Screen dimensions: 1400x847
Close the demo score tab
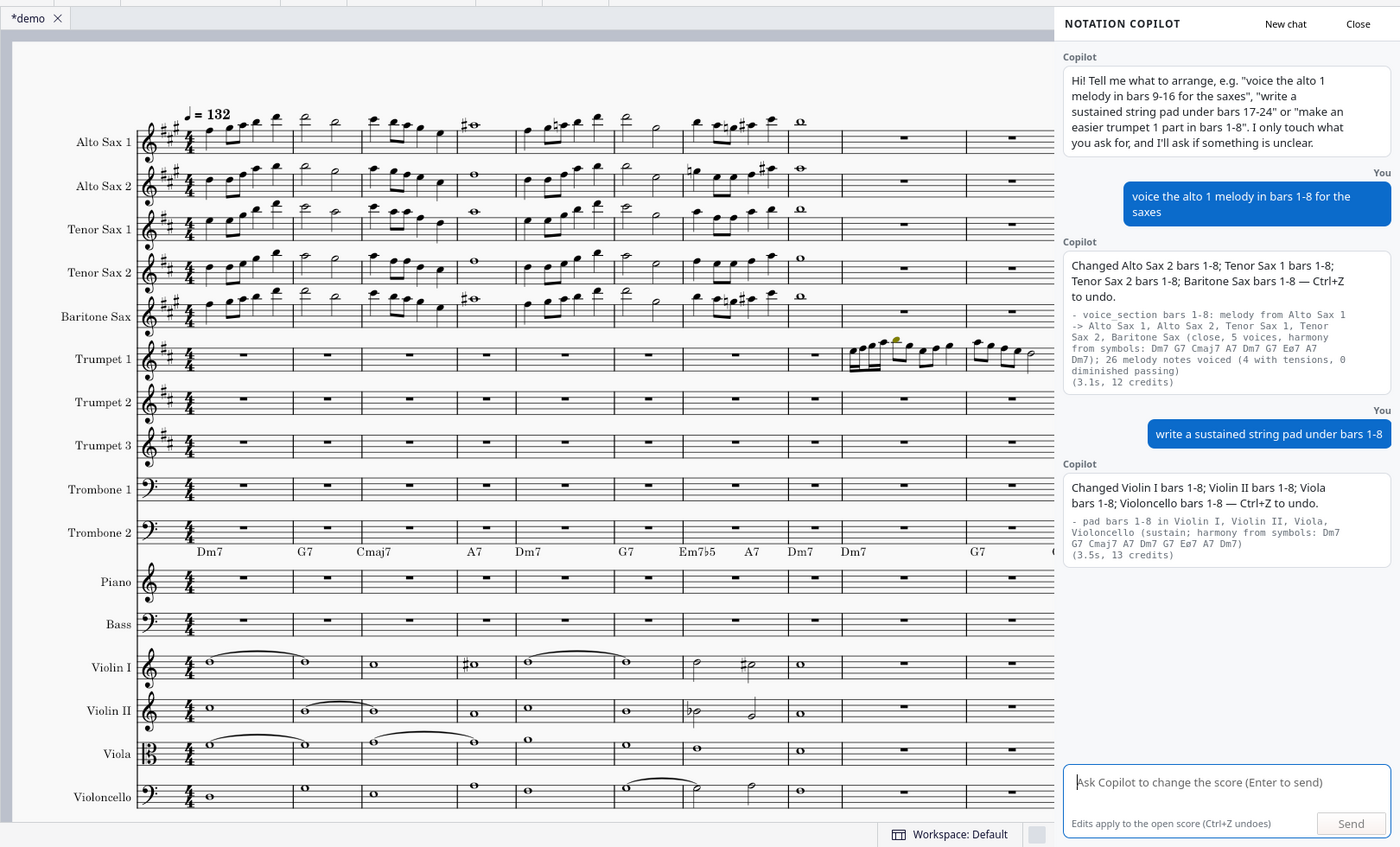pyautogui.click(x=57, y=18)
